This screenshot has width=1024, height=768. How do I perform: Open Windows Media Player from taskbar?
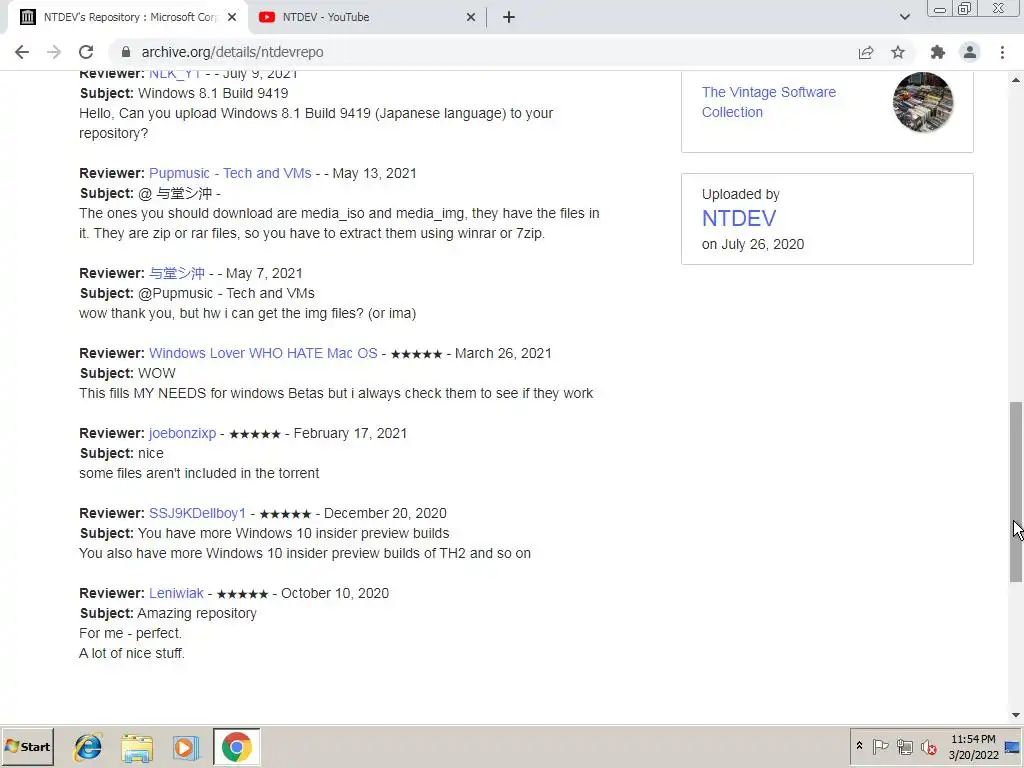click(x=185, y=747)
